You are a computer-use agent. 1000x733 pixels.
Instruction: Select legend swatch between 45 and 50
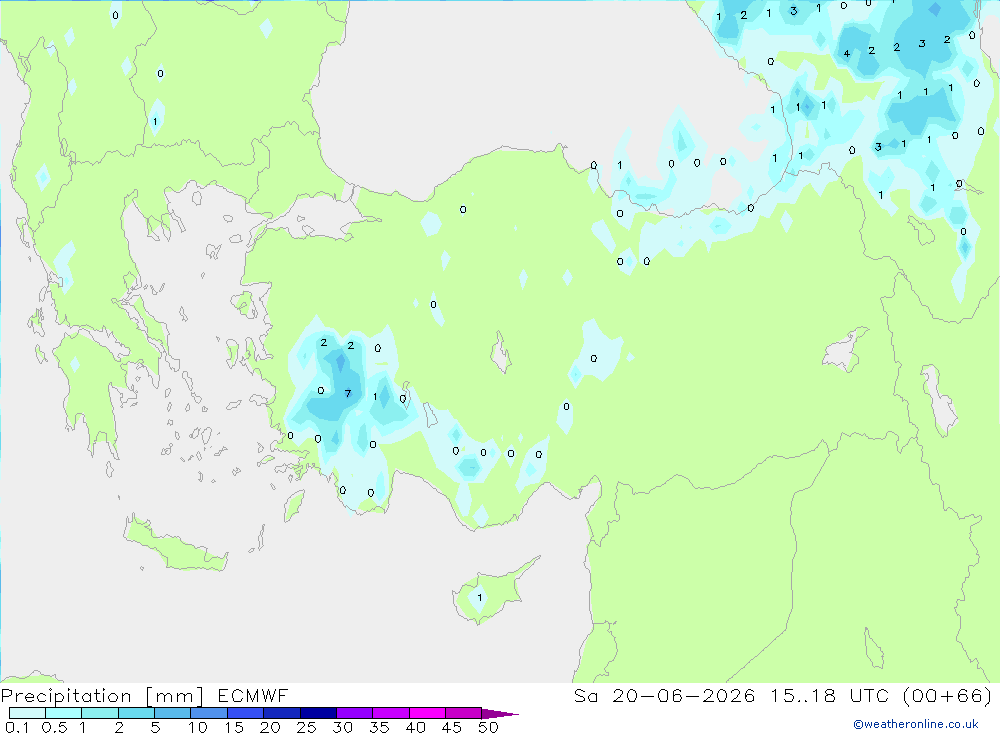pos(464,713)
